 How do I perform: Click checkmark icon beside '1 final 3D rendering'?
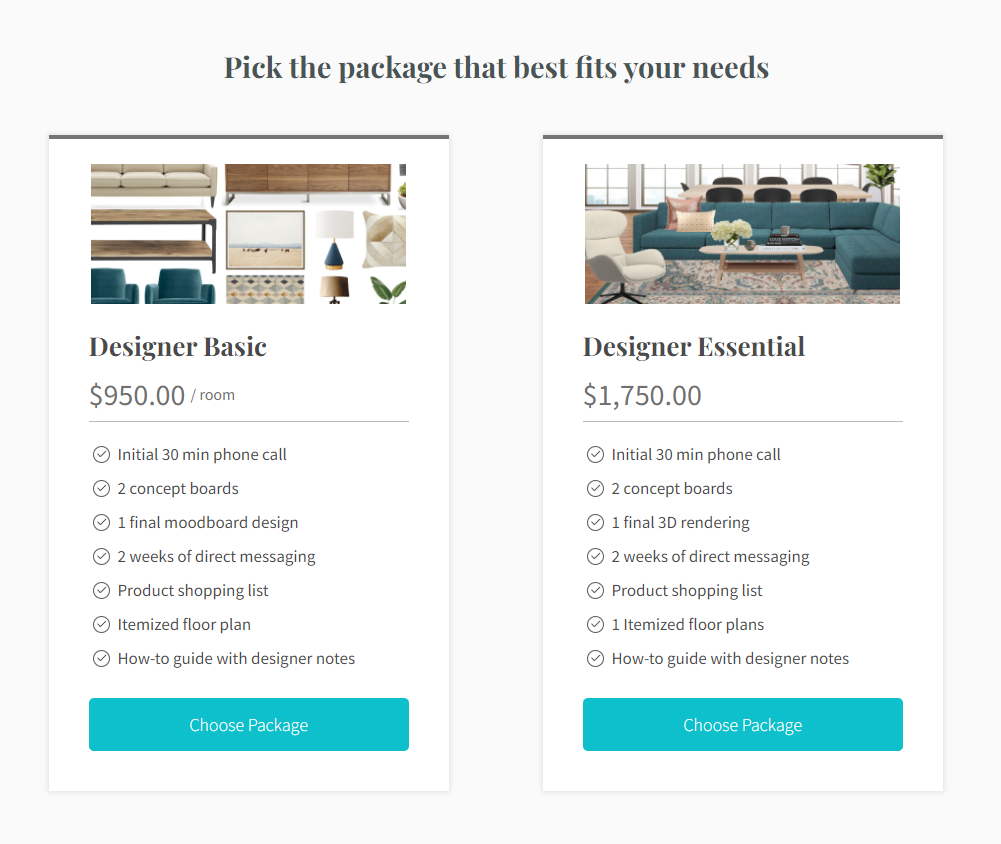click(595, 523)
